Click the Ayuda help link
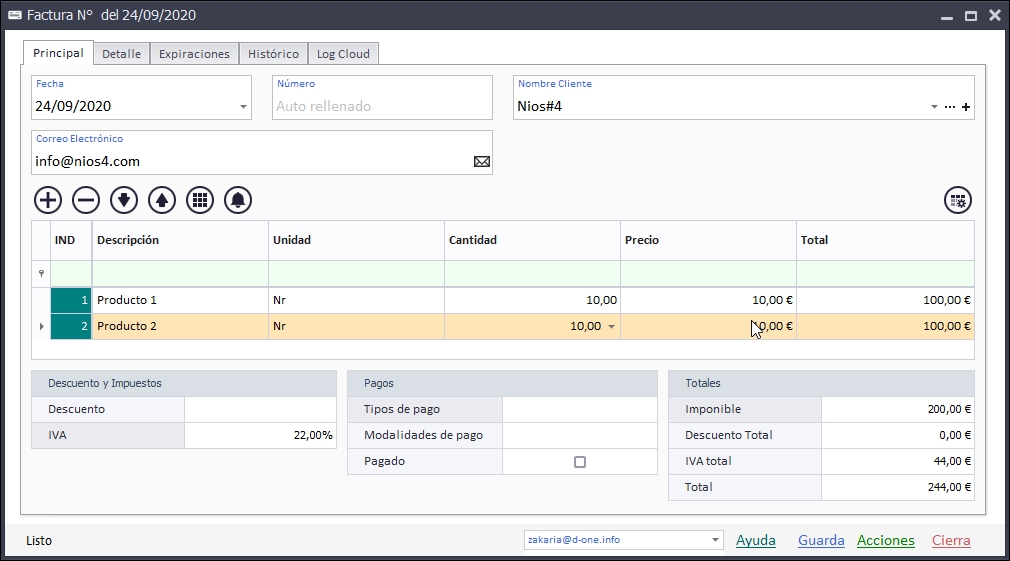The width and height of the screenshot is (1010, 561). [755, 540]
